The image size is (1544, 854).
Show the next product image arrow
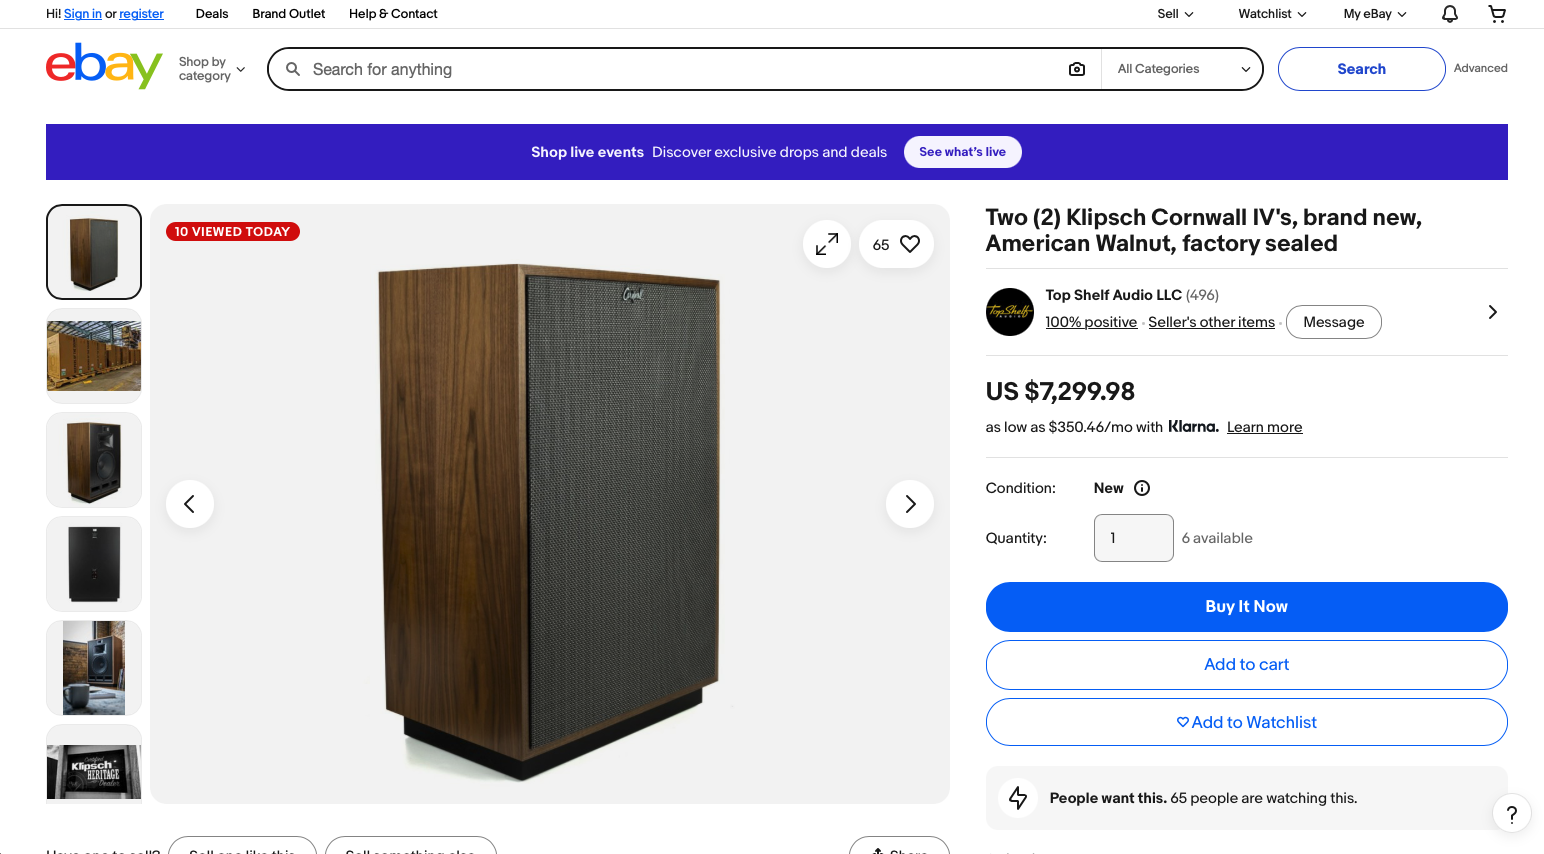tap(910, 504)
